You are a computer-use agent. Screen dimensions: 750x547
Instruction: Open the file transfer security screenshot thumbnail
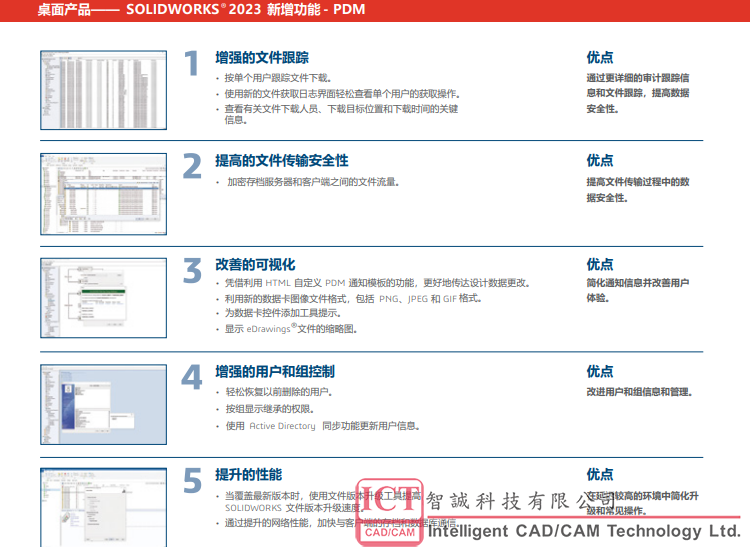point(103,194)
